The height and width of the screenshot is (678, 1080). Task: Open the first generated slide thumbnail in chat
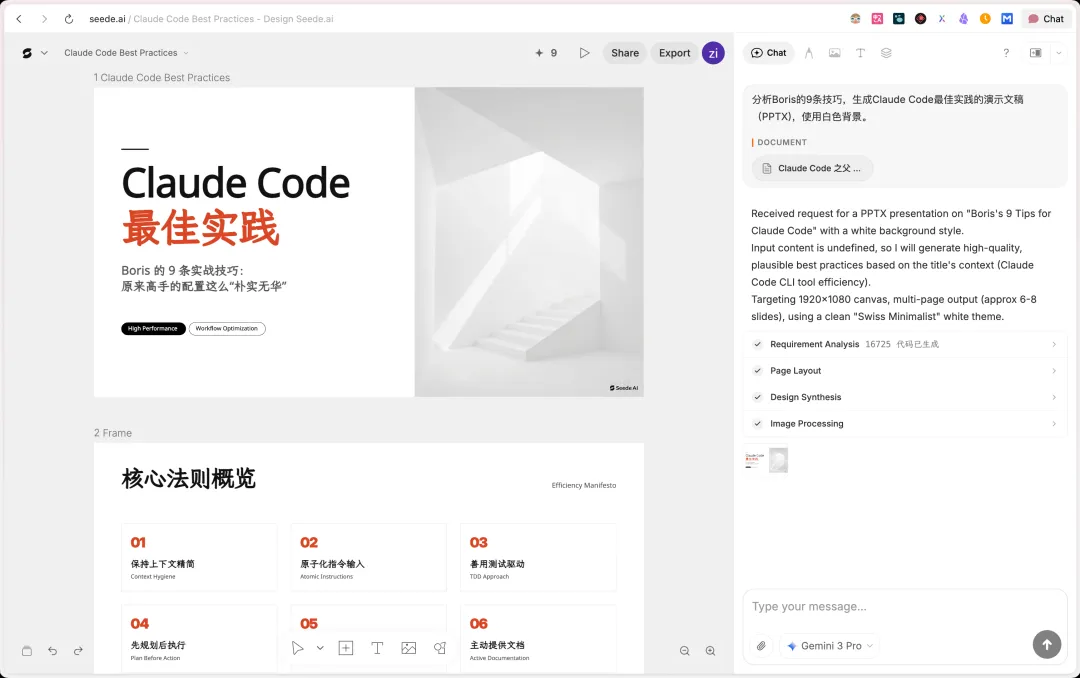pos(755,460)
